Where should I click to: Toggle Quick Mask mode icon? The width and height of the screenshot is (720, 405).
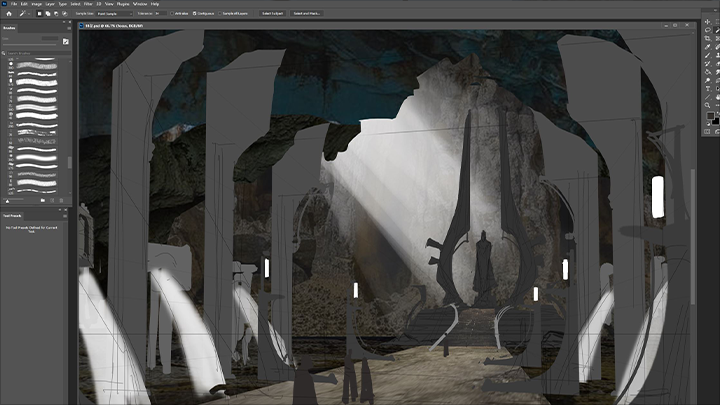click(708, 132)
